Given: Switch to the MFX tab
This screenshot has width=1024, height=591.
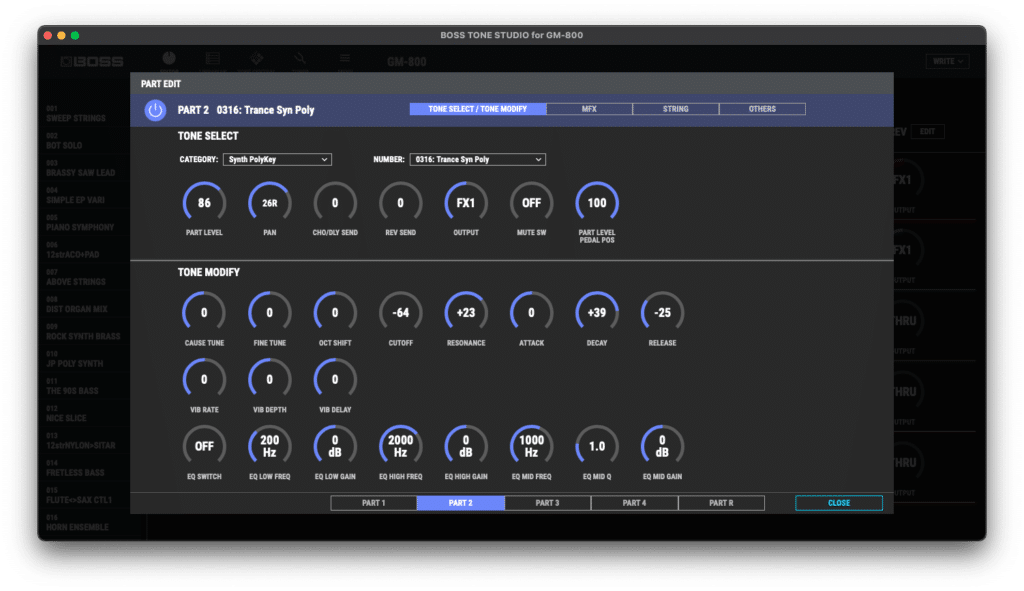Looking at the screenshot, I should [589, 109].
